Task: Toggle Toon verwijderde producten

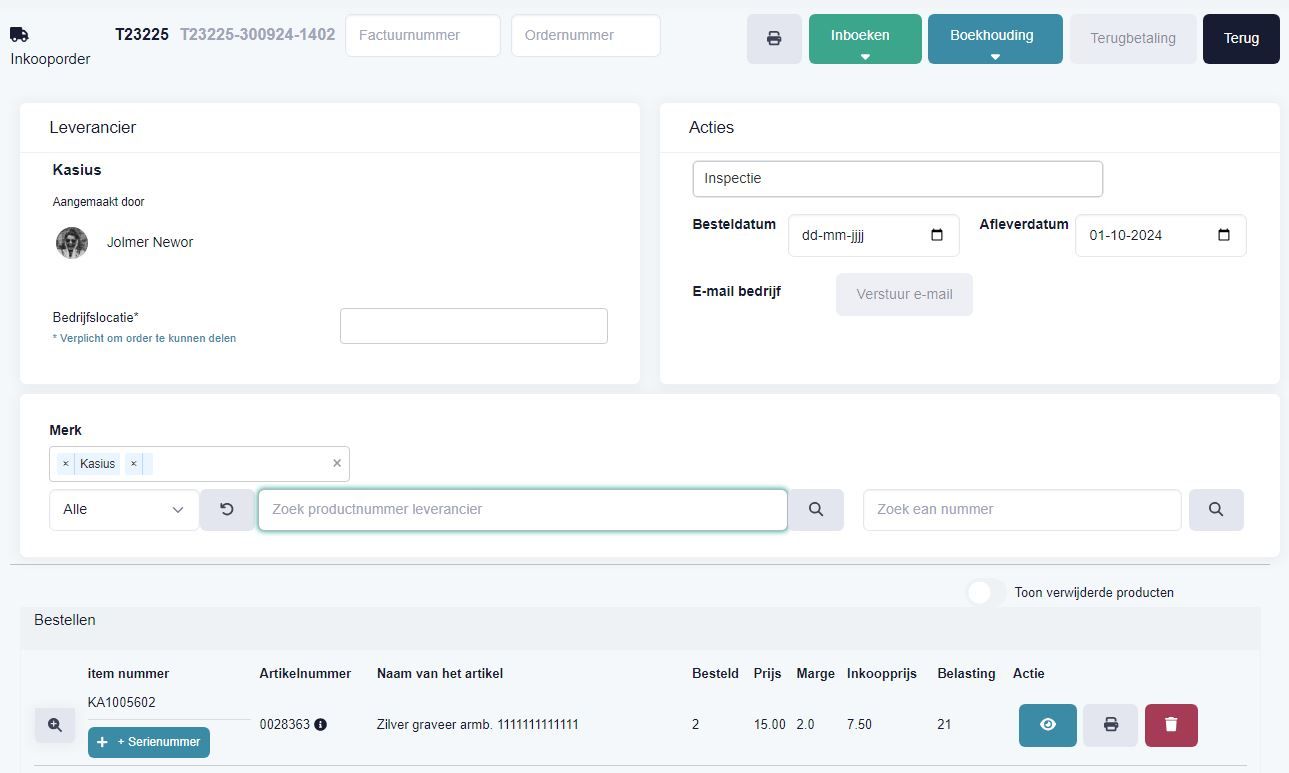Action: click(x=981, y=592)
